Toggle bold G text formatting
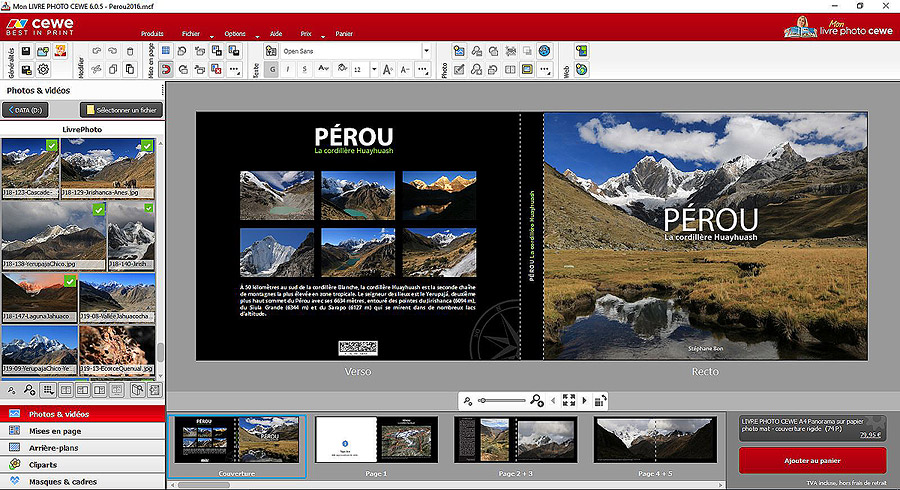This screenshot has width=900, height=490. click(272, 69)
